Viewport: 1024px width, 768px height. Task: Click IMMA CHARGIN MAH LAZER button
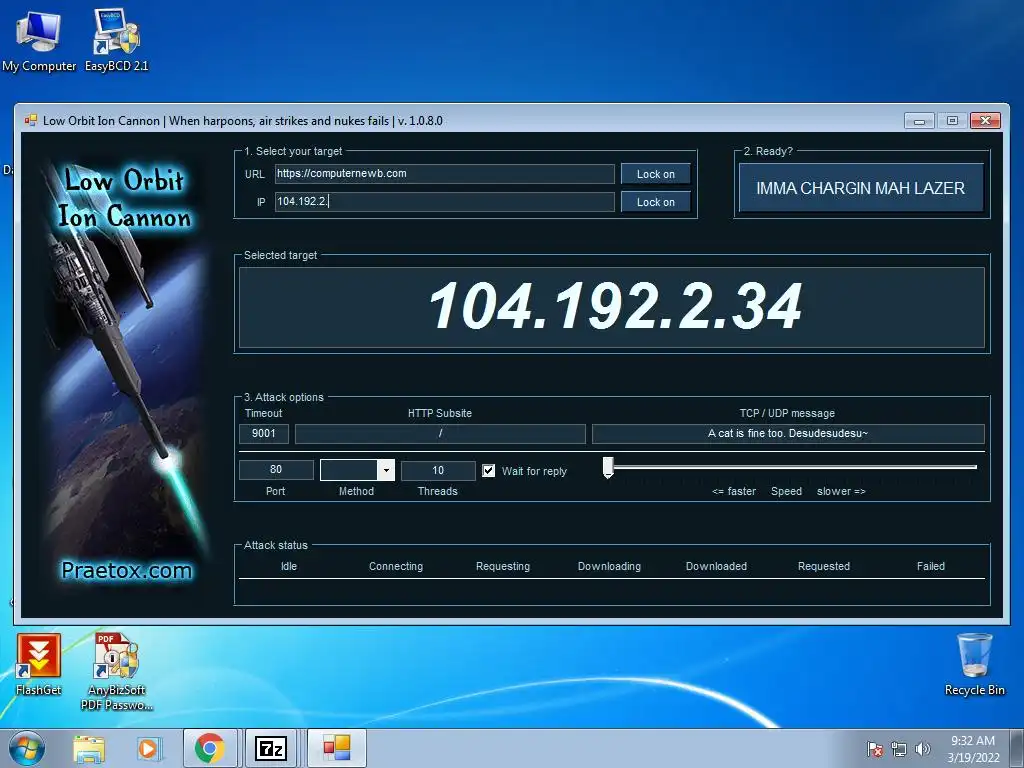point(861,188)
